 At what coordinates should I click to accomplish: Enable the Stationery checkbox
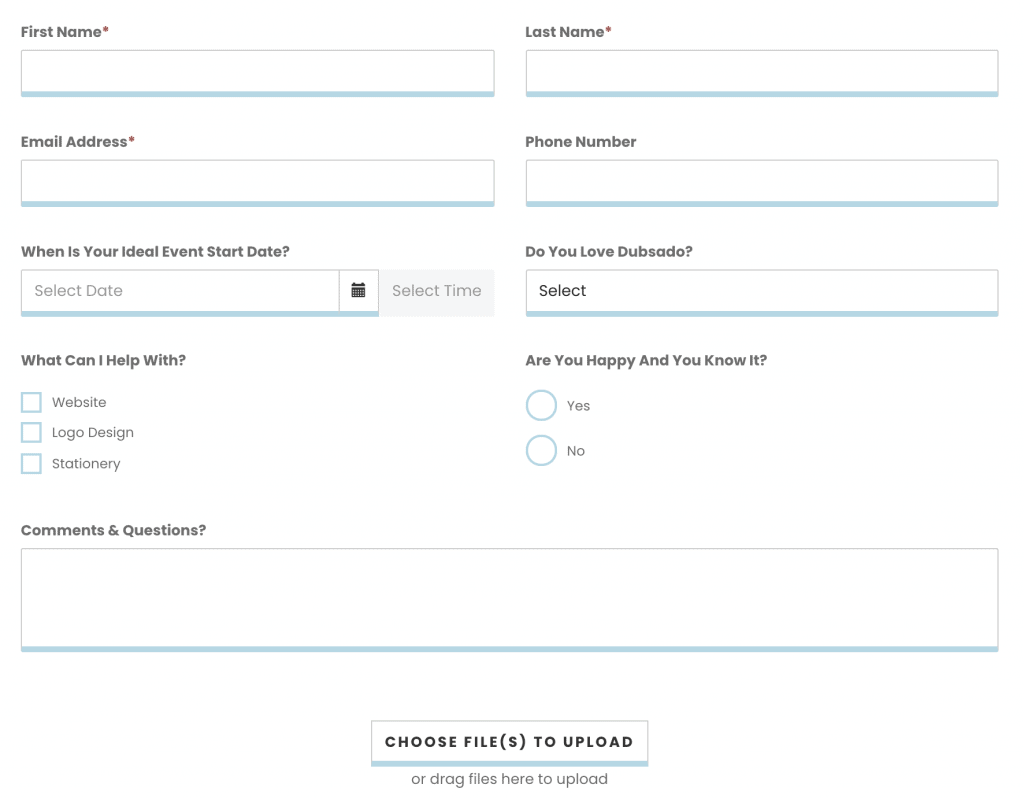tap(31, 464)
